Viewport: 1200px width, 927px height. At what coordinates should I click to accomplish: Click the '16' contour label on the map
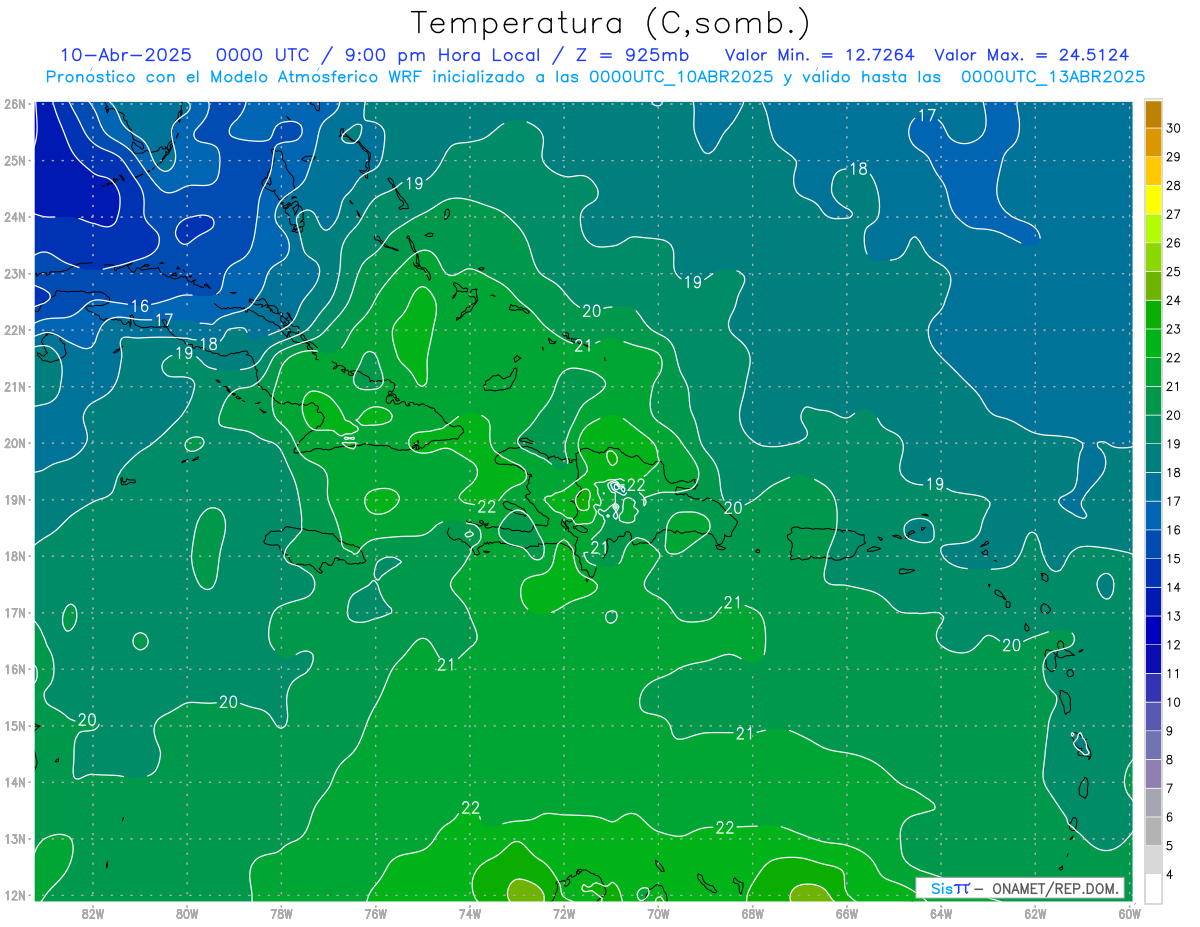tap(140, 306)
